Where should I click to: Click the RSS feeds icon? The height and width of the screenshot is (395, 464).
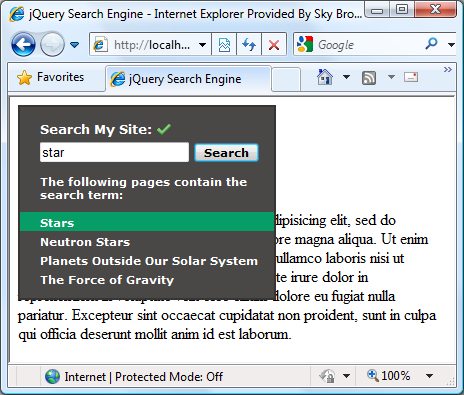pyautogui.click(x=369, y=78)
